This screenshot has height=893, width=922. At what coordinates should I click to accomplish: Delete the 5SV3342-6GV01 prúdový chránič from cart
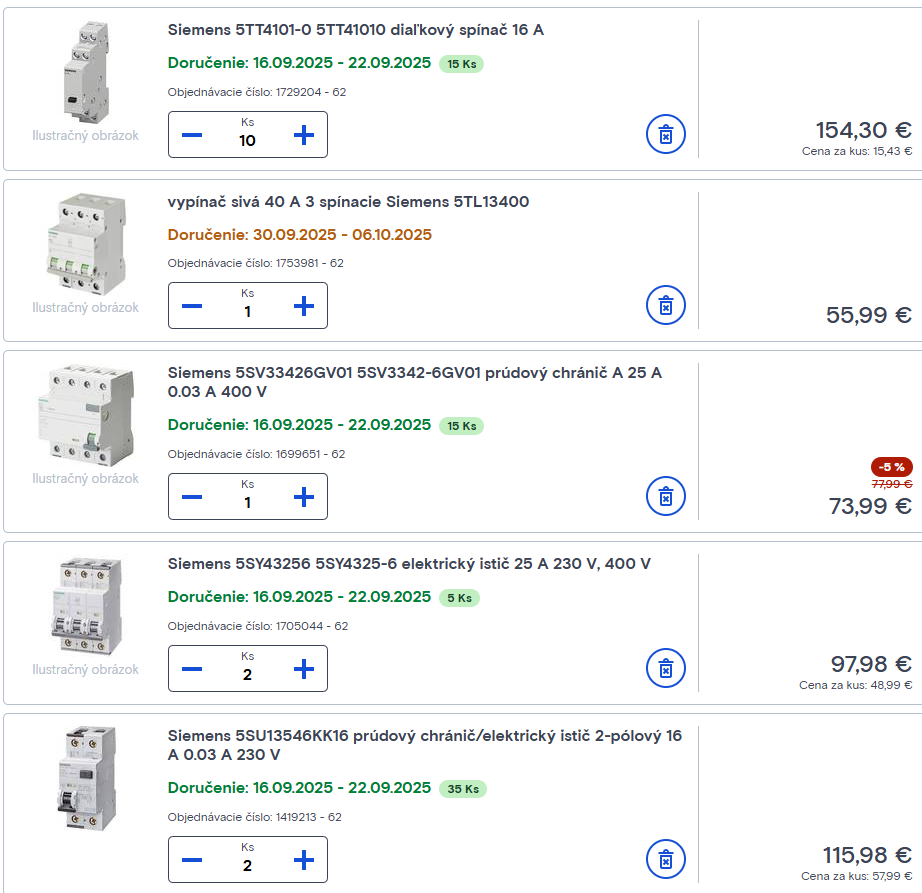tap(664, 496)
